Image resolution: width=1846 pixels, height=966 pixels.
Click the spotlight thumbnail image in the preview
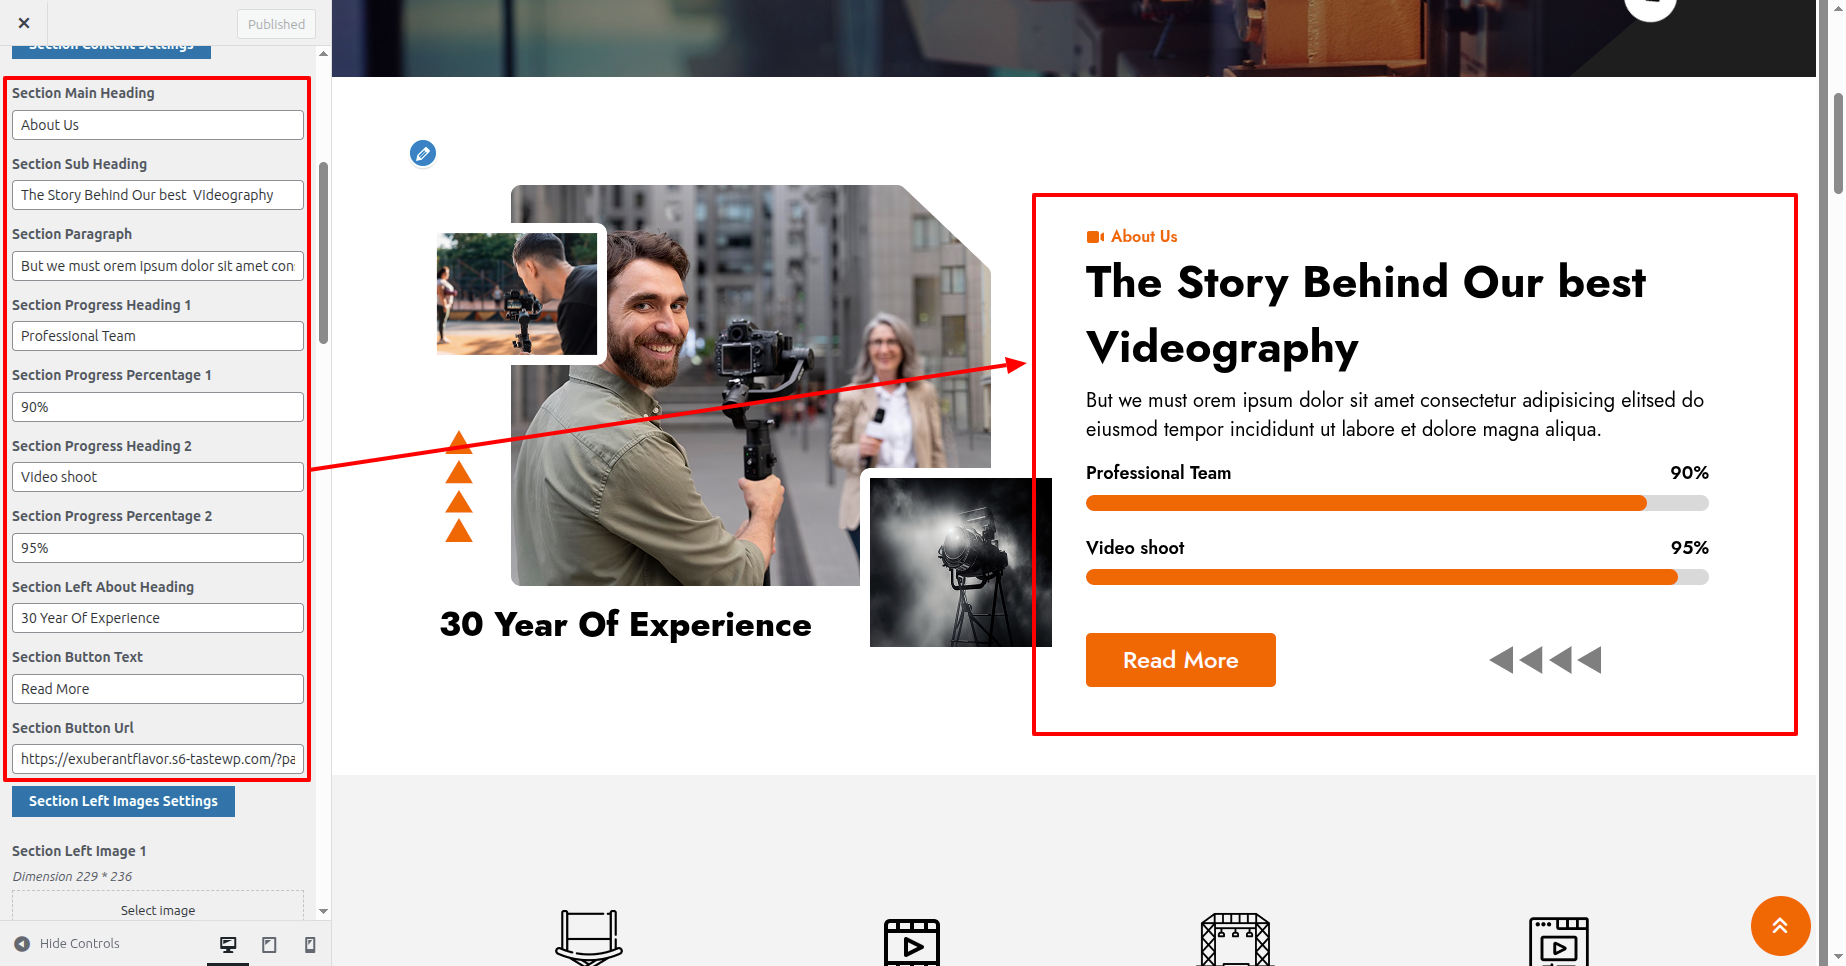(960, 562)
